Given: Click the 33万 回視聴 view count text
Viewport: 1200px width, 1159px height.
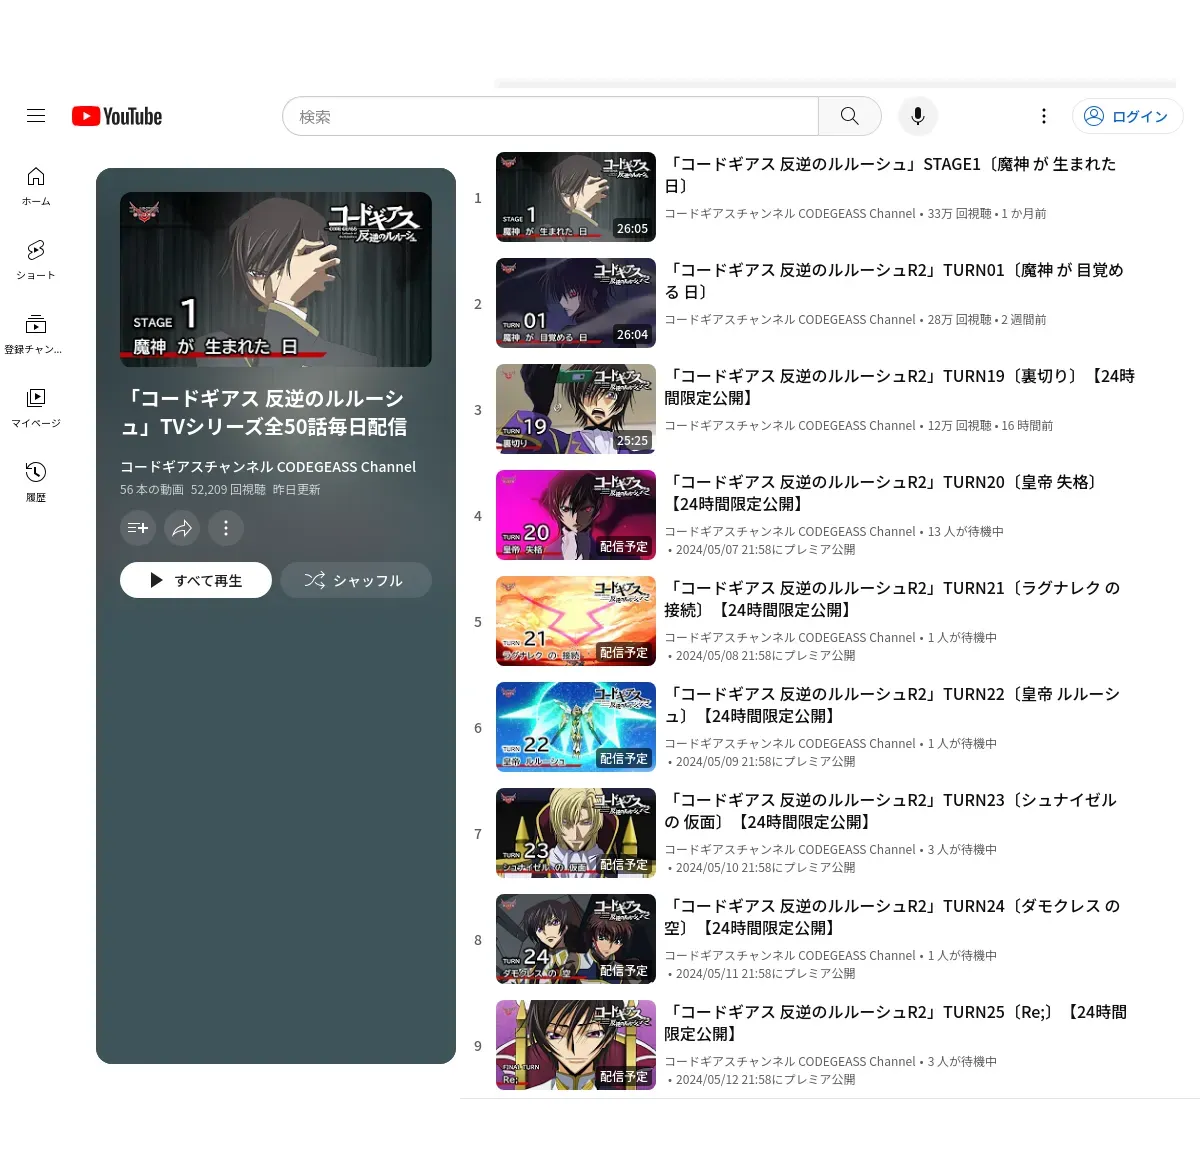Looking at the screenshot, I should click(x=959, y=214).
